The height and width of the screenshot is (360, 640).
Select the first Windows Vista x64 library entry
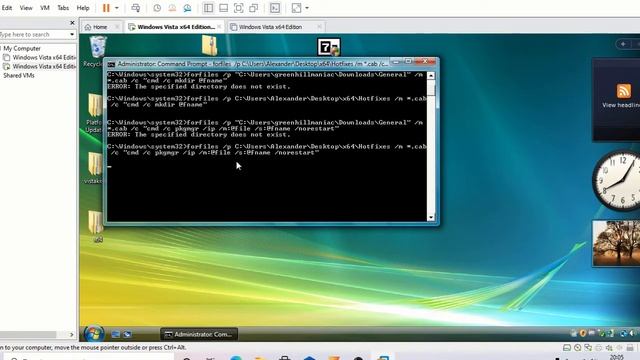40,58
